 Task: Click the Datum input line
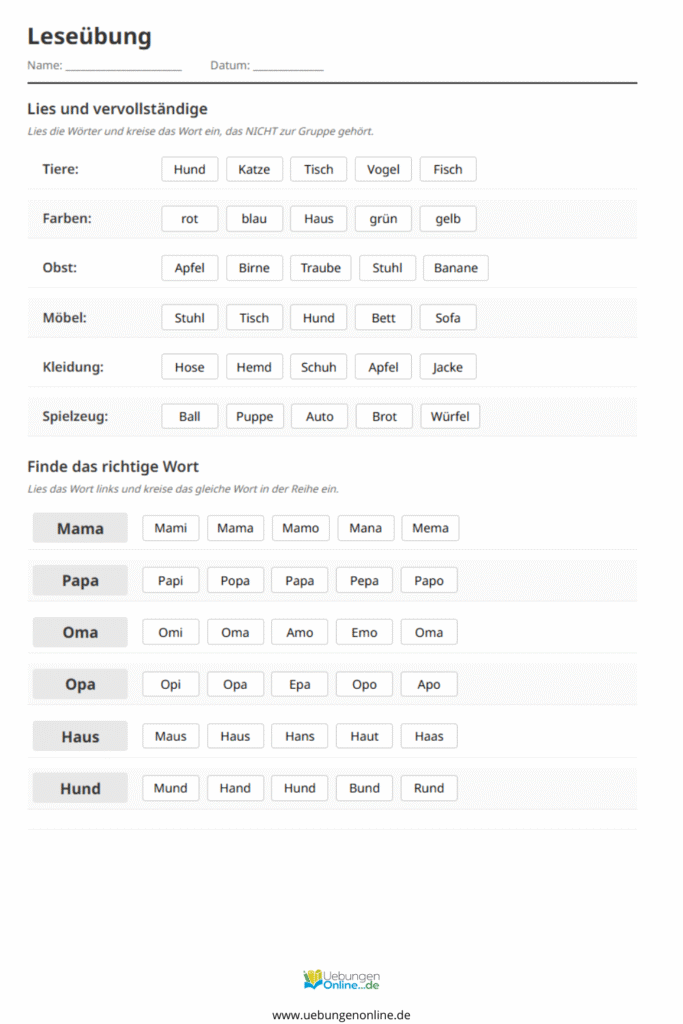pos(288,67)
